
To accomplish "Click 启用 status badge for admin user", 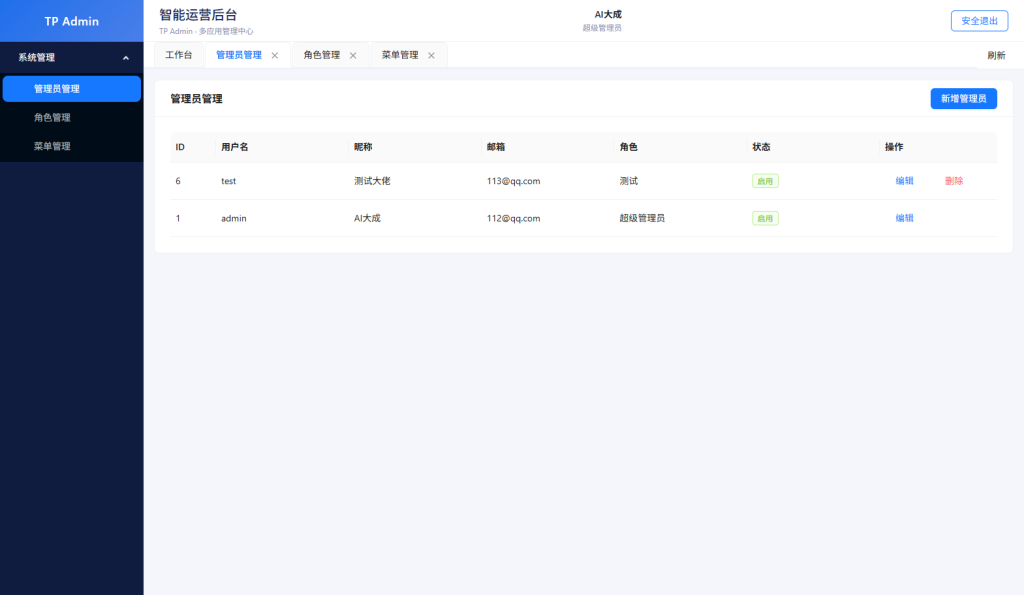I will coord(765,218).
